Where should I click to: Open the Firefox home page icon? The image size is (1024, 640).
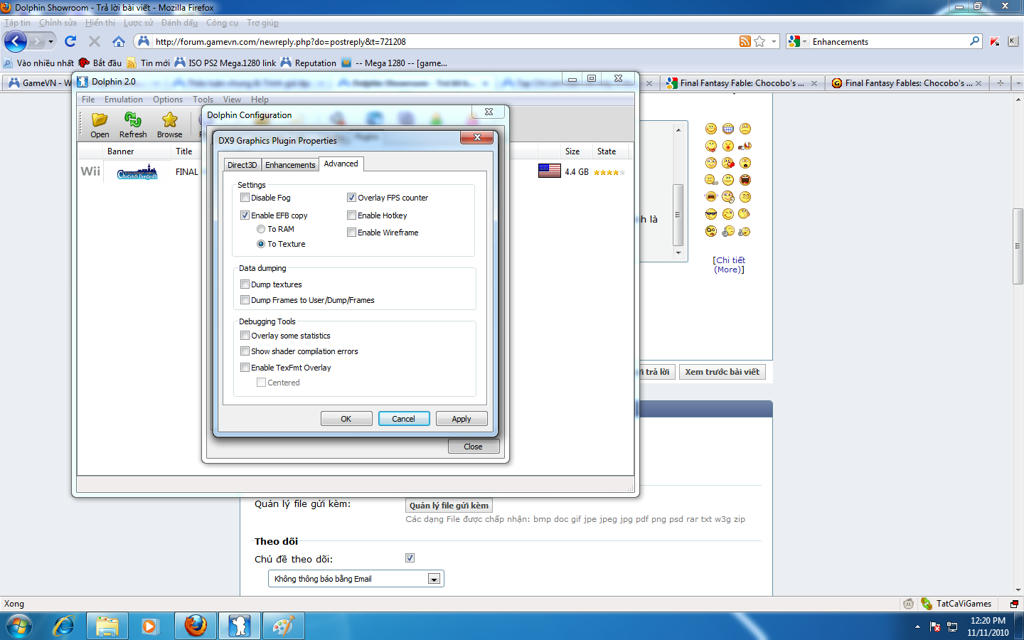[x=118, y=41]
